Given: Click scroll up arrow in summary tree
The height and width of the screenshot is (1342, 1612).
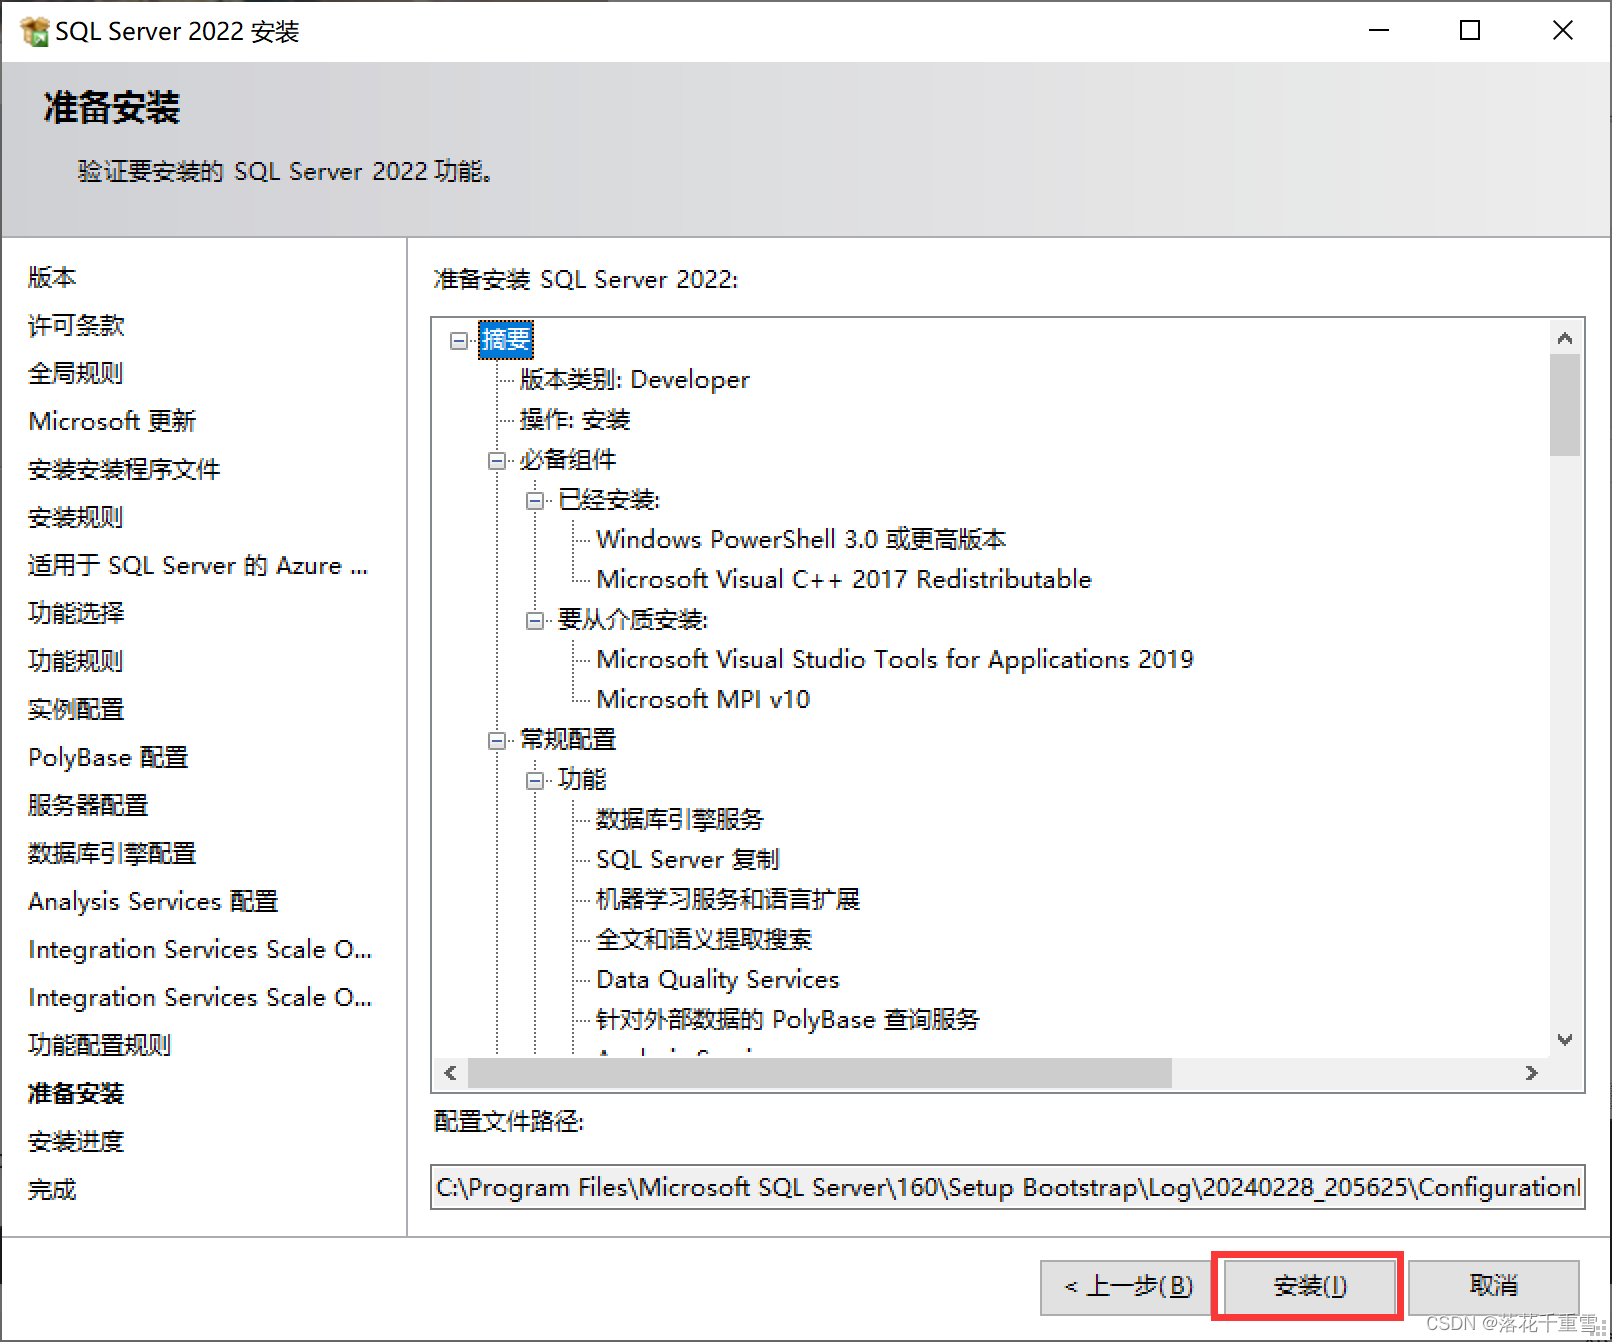Looking at the screenshot, I should tap(1565, 338).
